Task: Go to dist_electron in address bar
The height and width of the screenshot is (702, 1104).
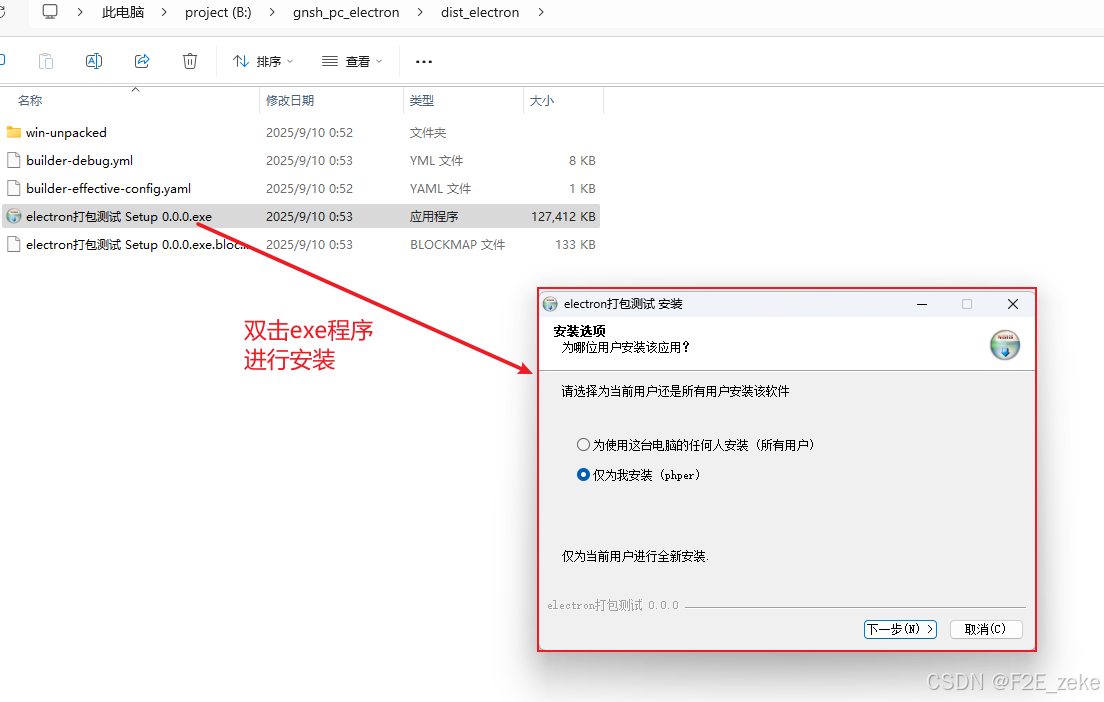Action: [480, 13]
